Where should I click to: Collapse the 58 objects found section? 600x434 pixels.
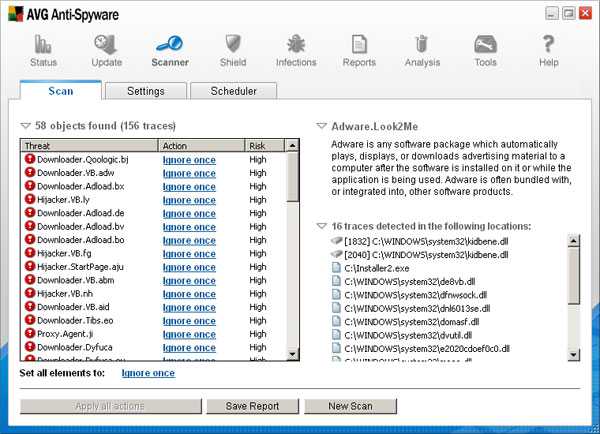coord(25,126)
